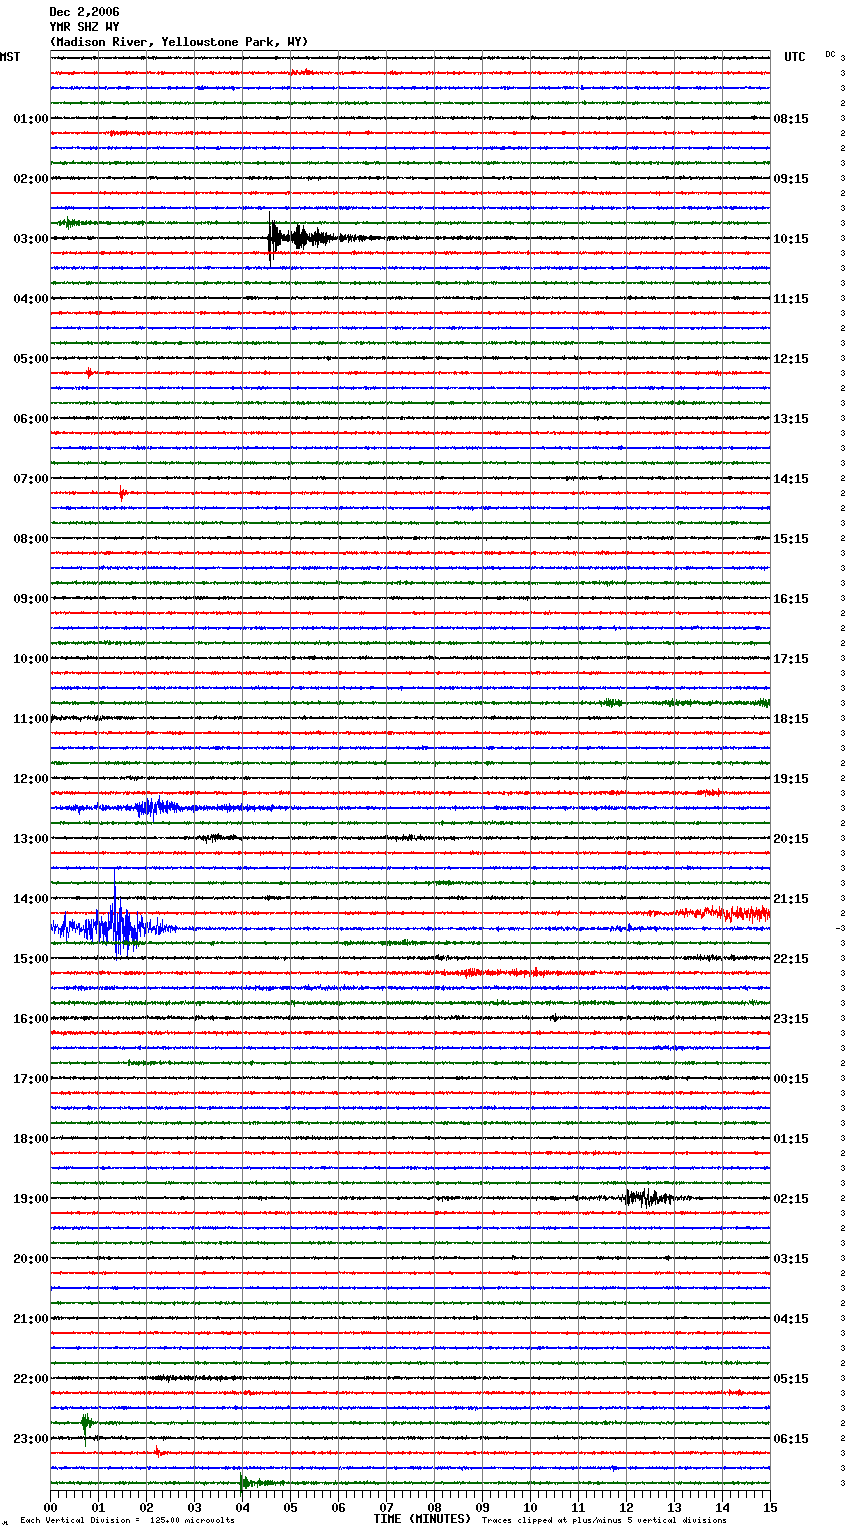Click the date header 'Dec 2,2006'
The width and height of the screenshot is (850, 1534).
click(x=84, y=12)
